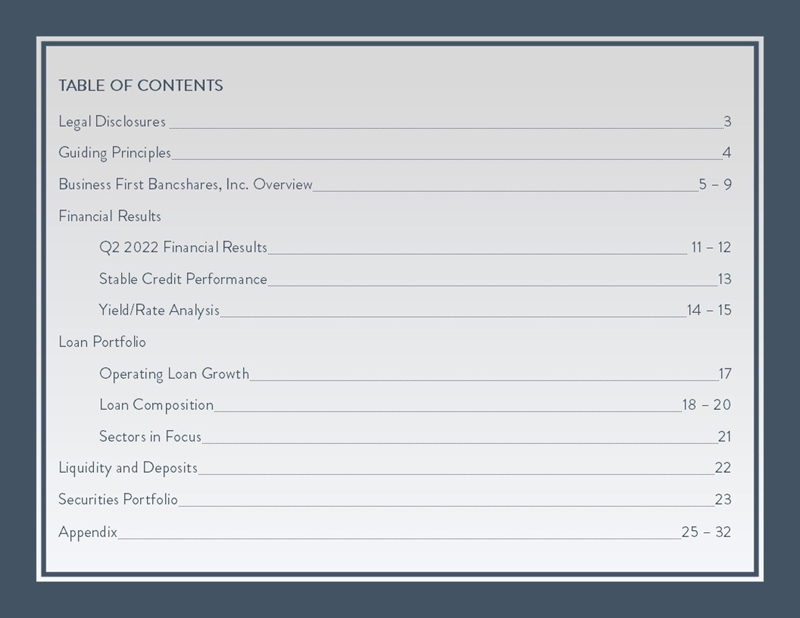
Task: Select Business First Bancshares, Inc. Overview entry
Action: (185, 184)
